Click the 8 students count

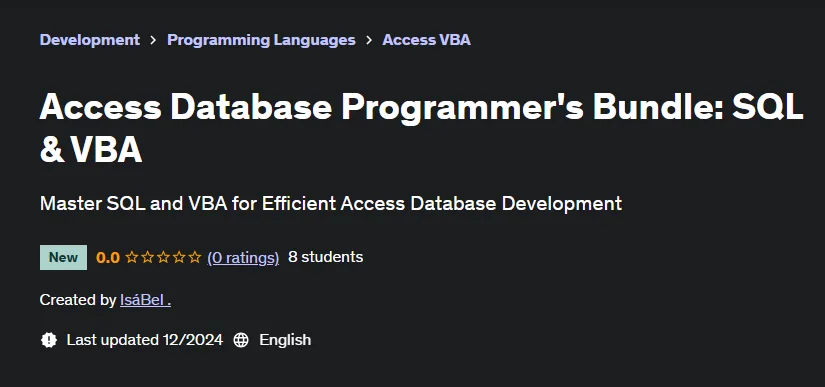(326, 257)
